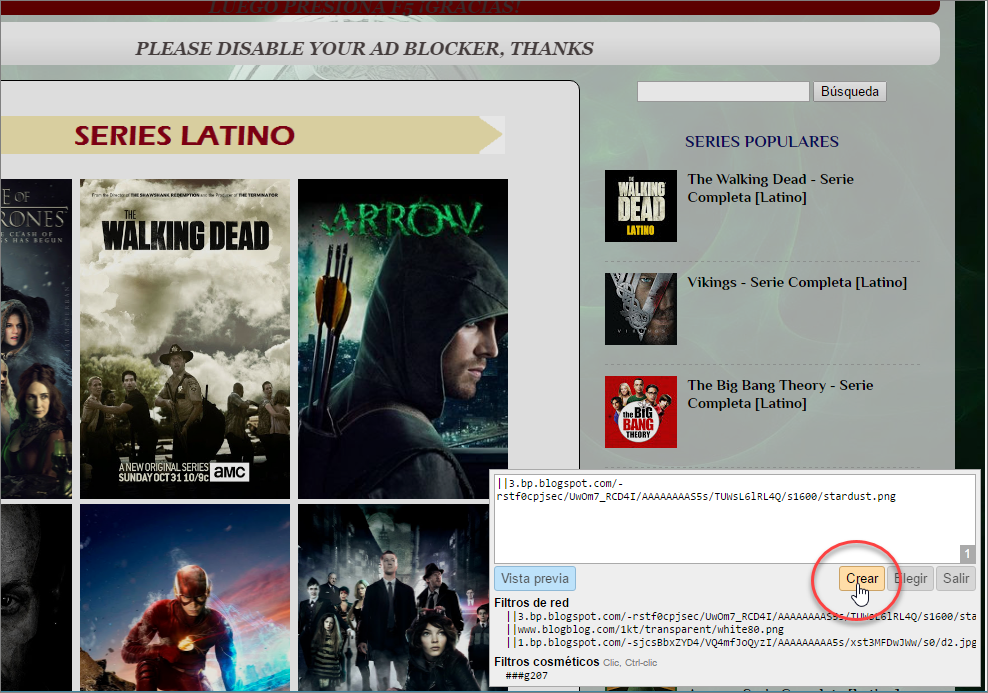Click the filter count badge showing 1
988x693 pixels.
(967, 554)
